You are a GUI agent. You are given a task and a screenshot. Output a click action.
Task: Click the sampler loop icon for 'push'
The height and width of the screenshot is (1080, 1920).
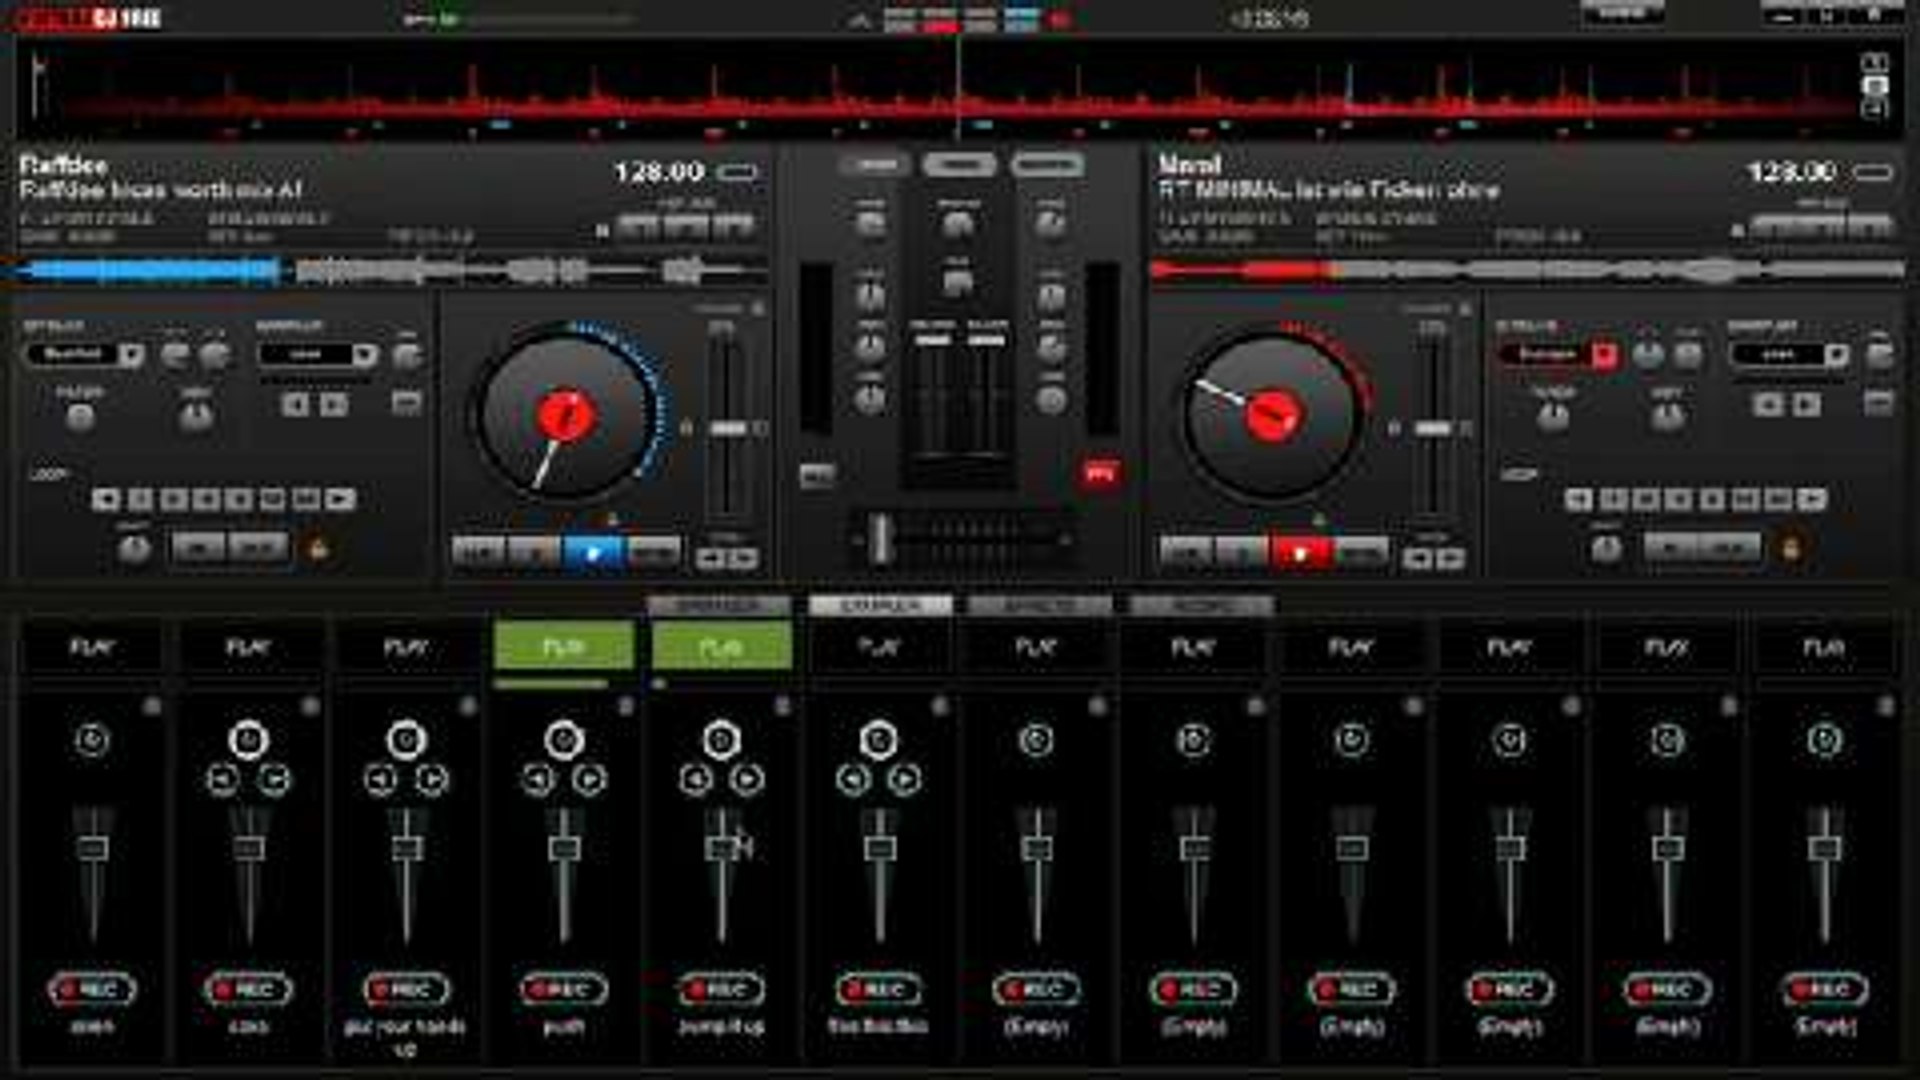tap(564, 740)
